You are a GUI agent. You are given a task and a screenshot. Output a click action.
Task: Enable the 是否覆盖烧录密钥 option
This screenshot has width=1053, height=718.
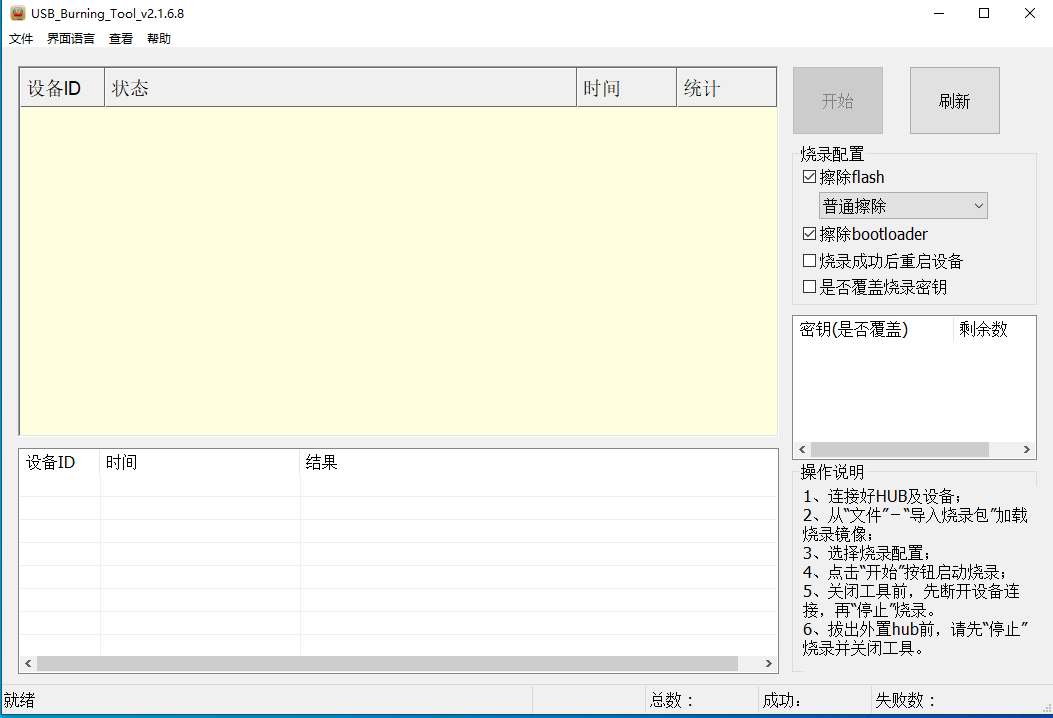[809, 287]
